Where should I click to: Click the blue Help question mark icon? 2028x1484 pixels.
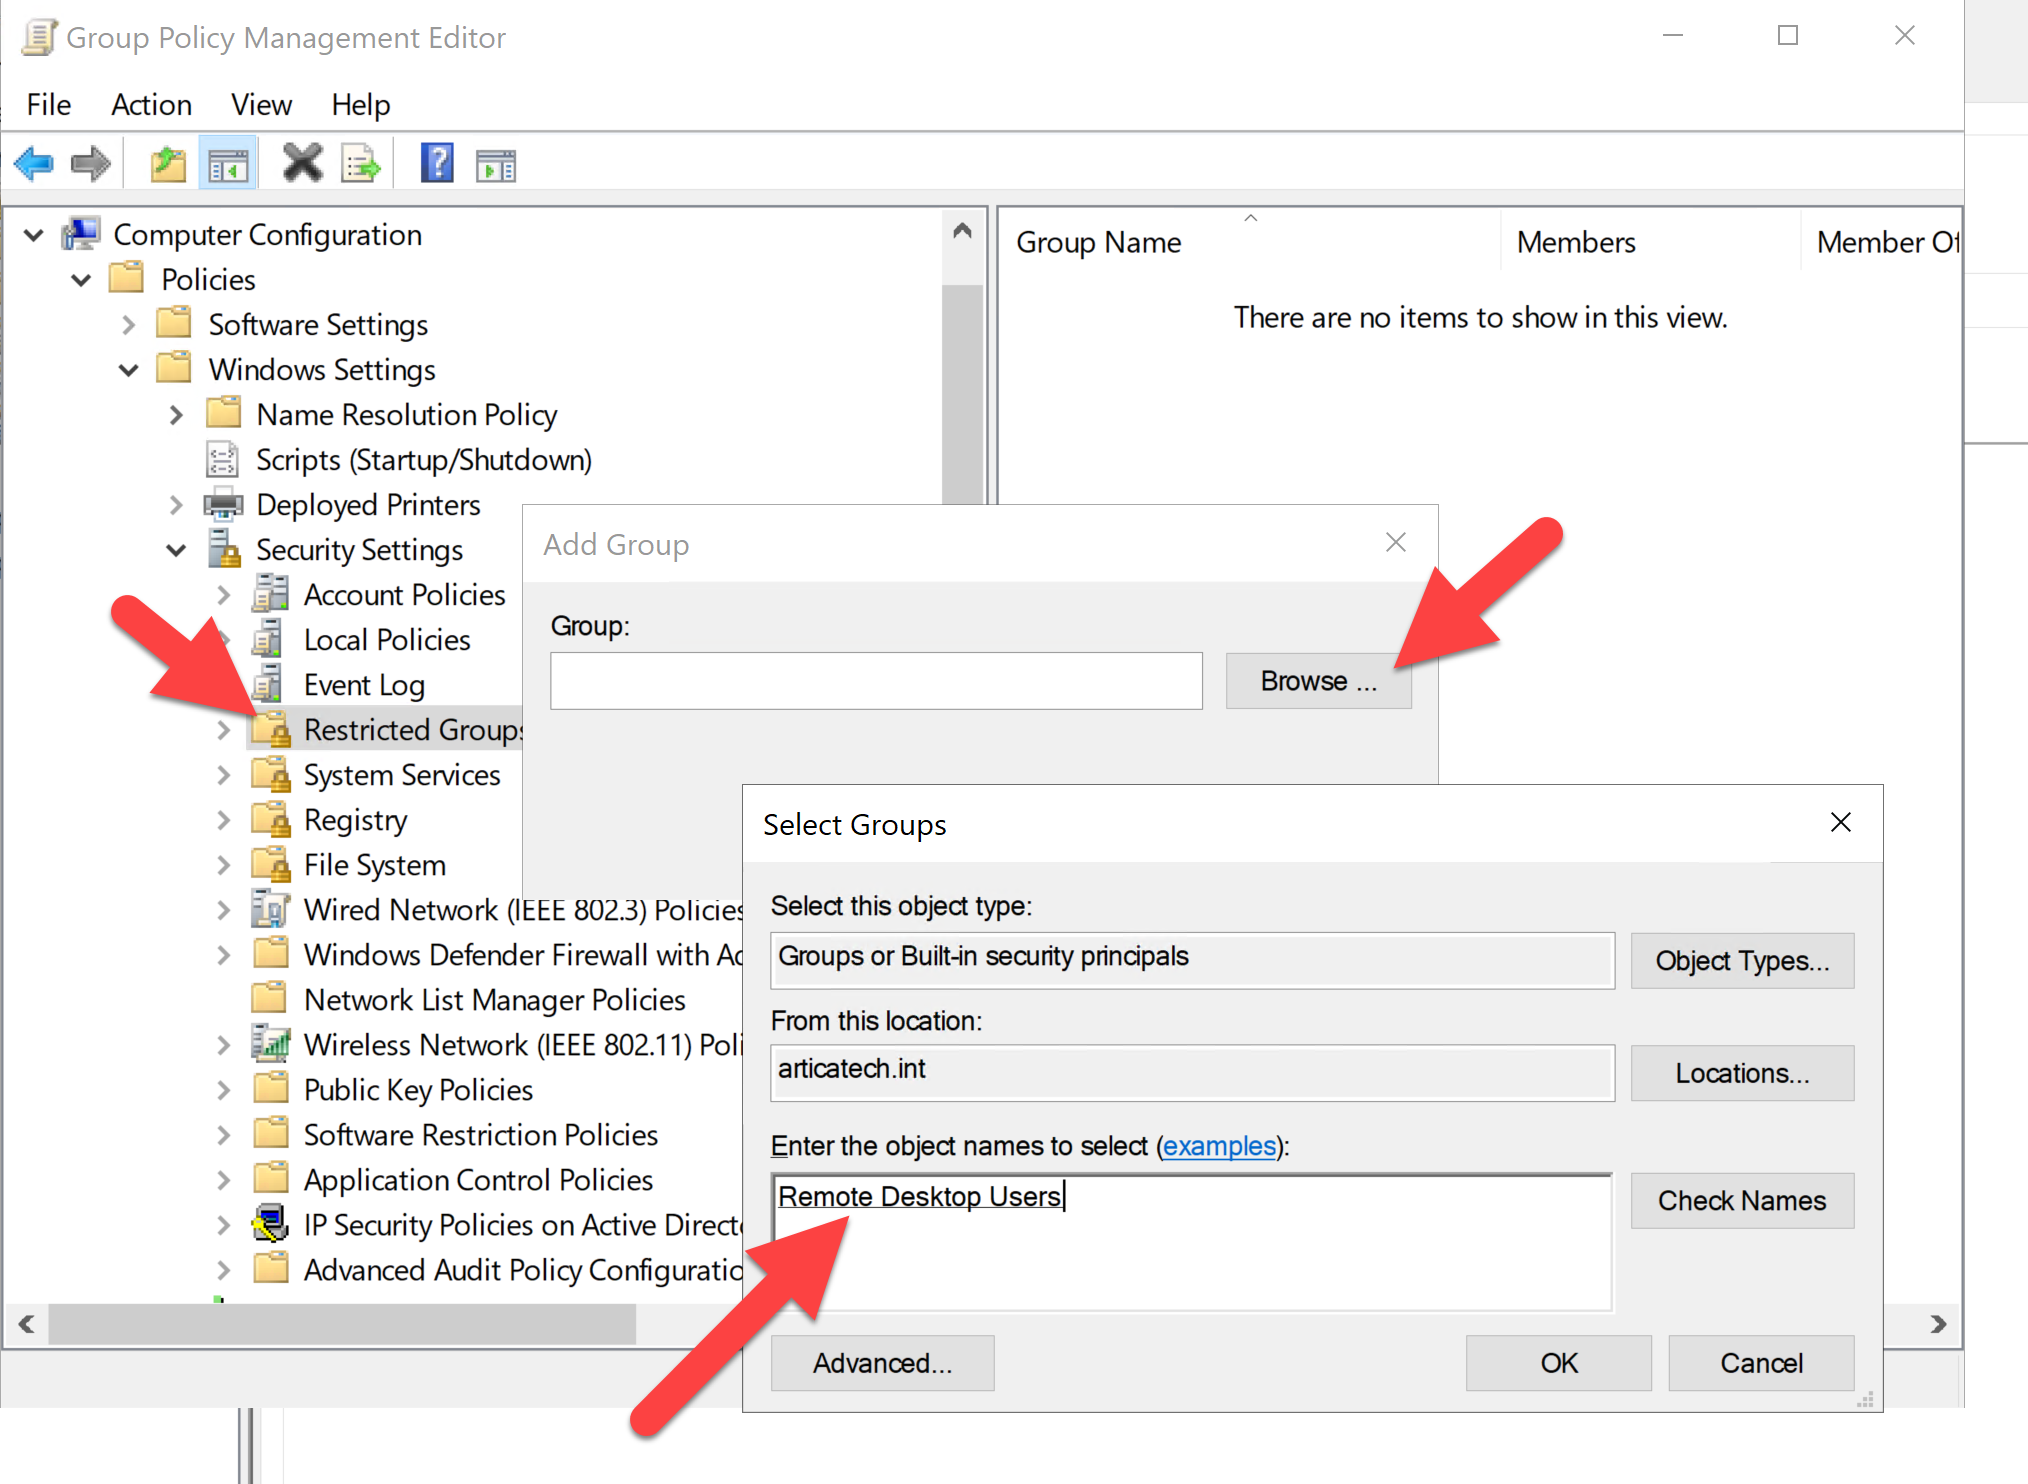pyautogui.click(x=437, y=164)
